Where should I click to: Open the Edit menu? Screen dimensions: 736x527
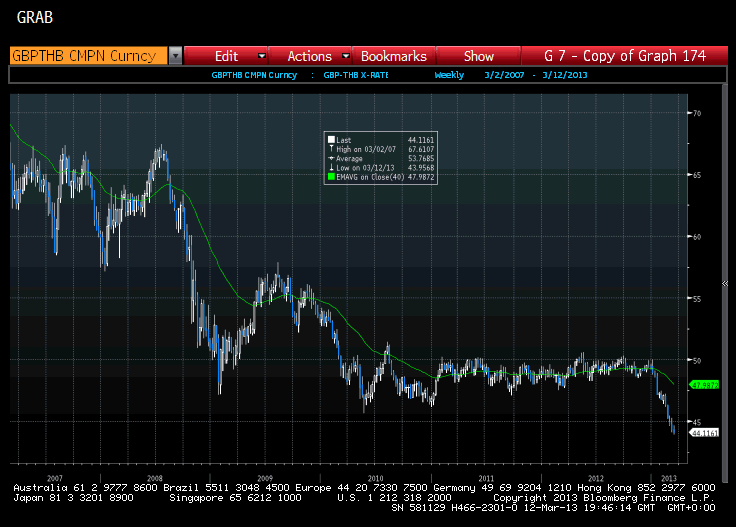pos(226,56)
